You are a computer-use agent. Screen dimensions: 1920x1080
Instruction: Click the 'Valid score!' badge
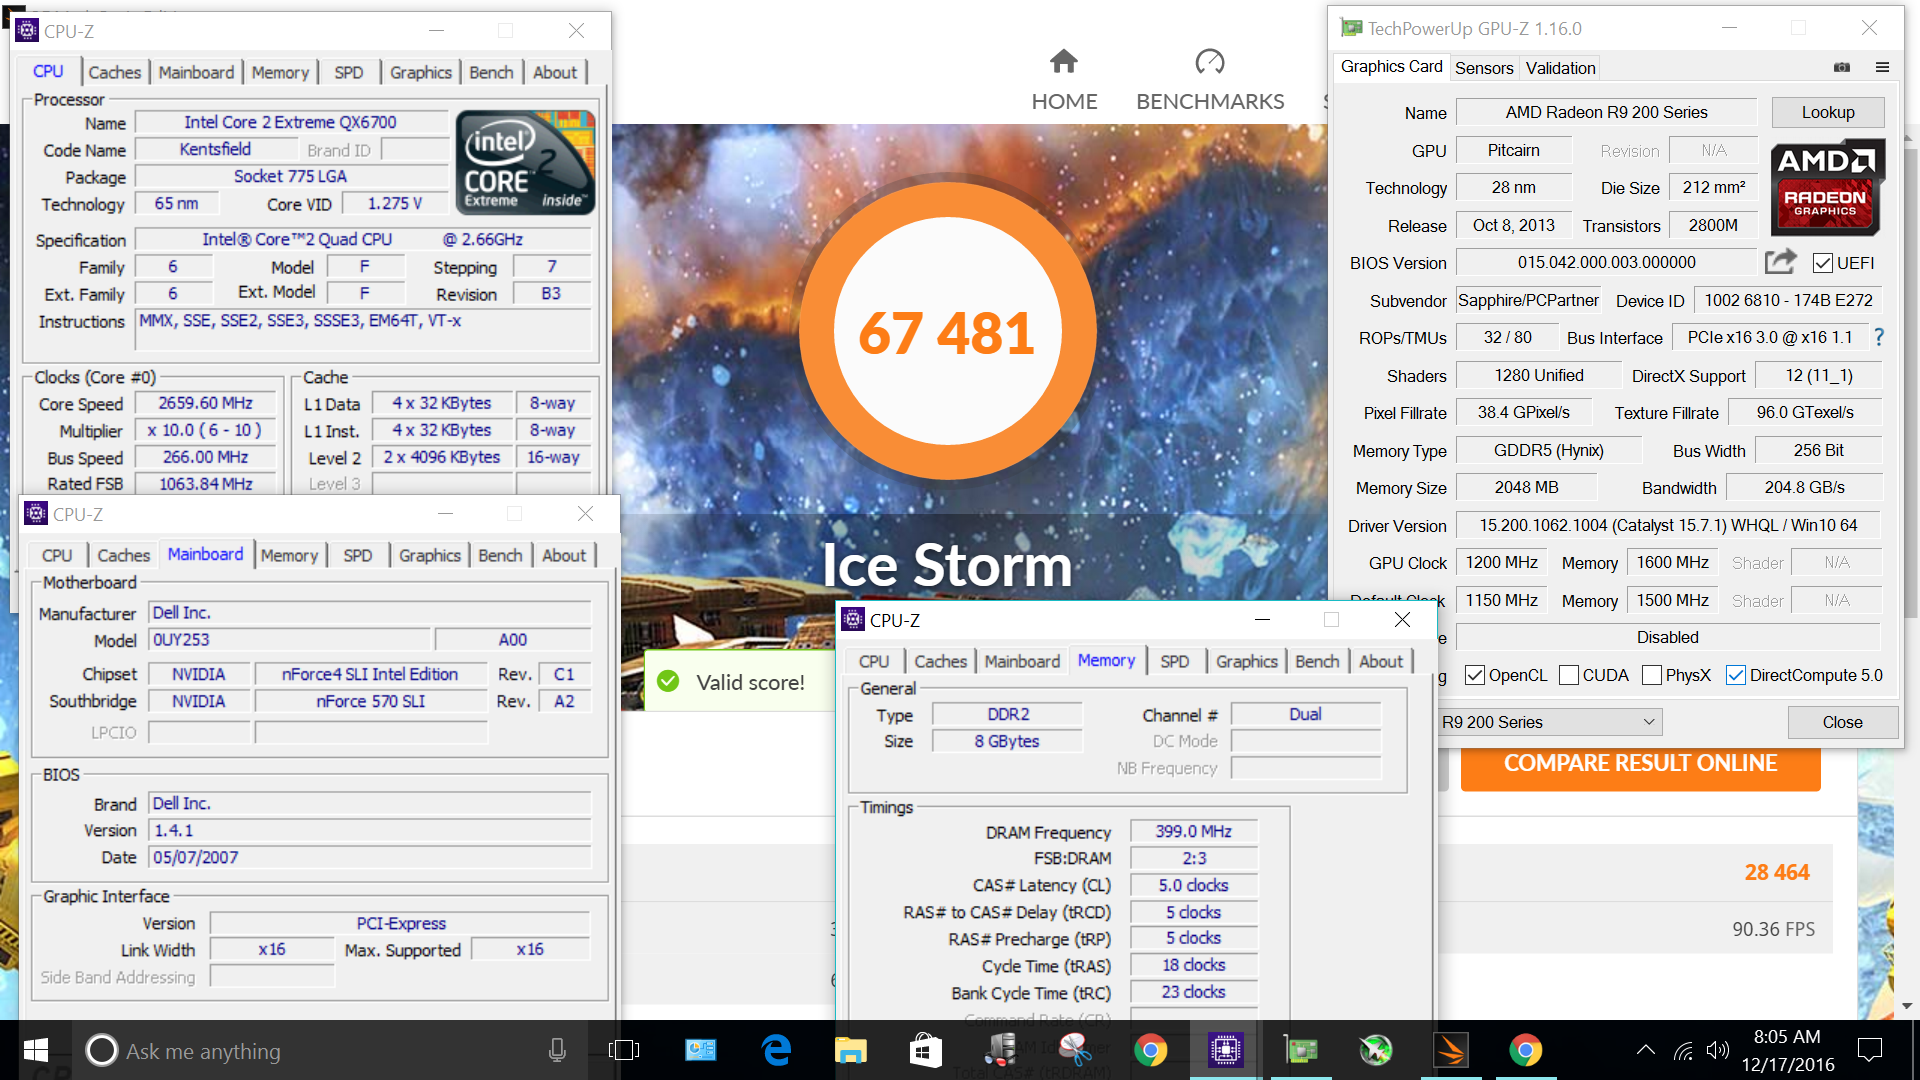point(738,682)
